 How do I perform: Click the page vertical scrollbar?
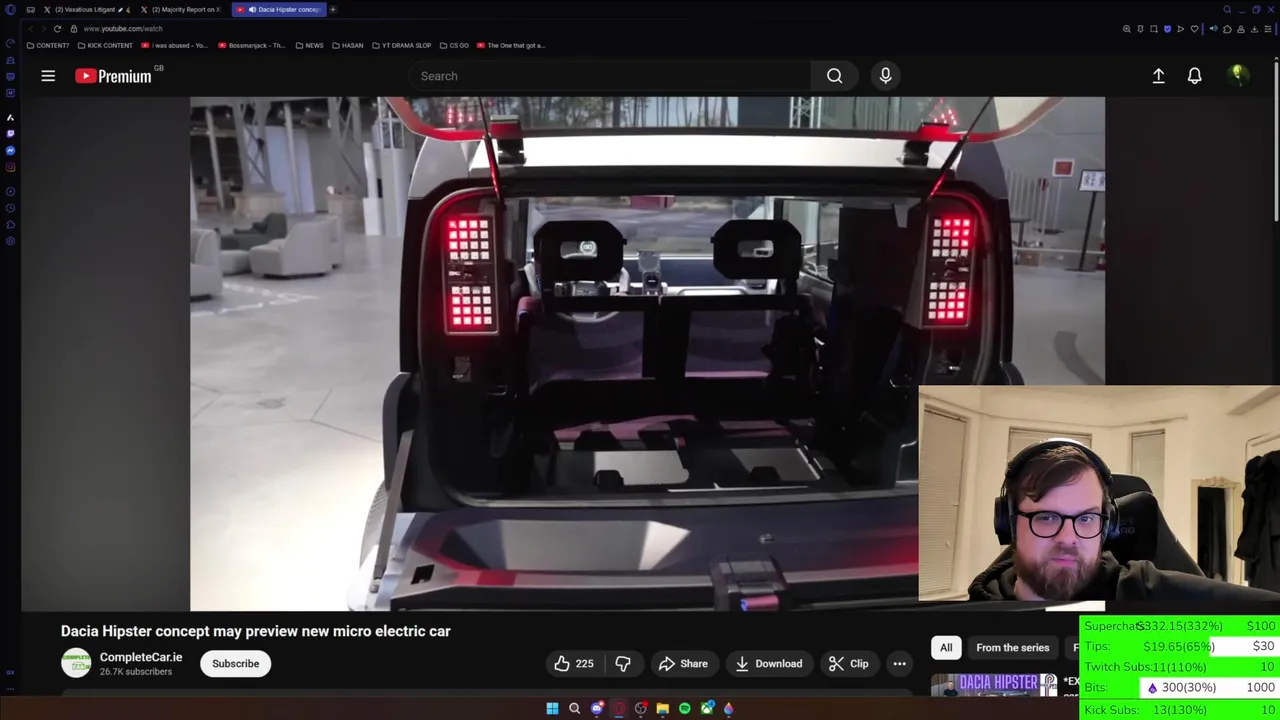(1276, 140)
